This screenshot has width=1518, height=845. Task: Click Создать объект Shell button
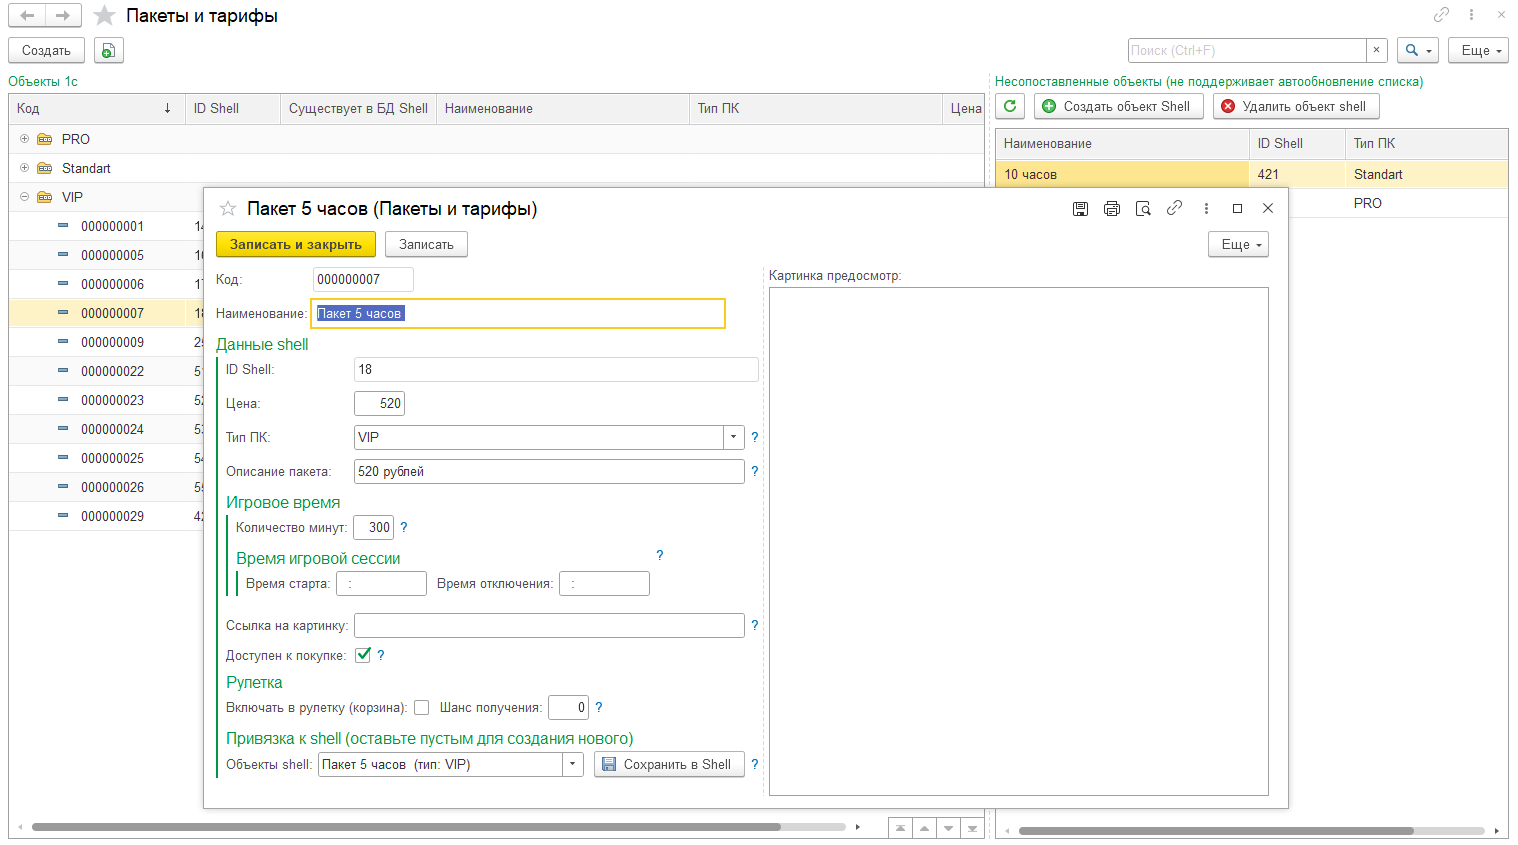1118,106
